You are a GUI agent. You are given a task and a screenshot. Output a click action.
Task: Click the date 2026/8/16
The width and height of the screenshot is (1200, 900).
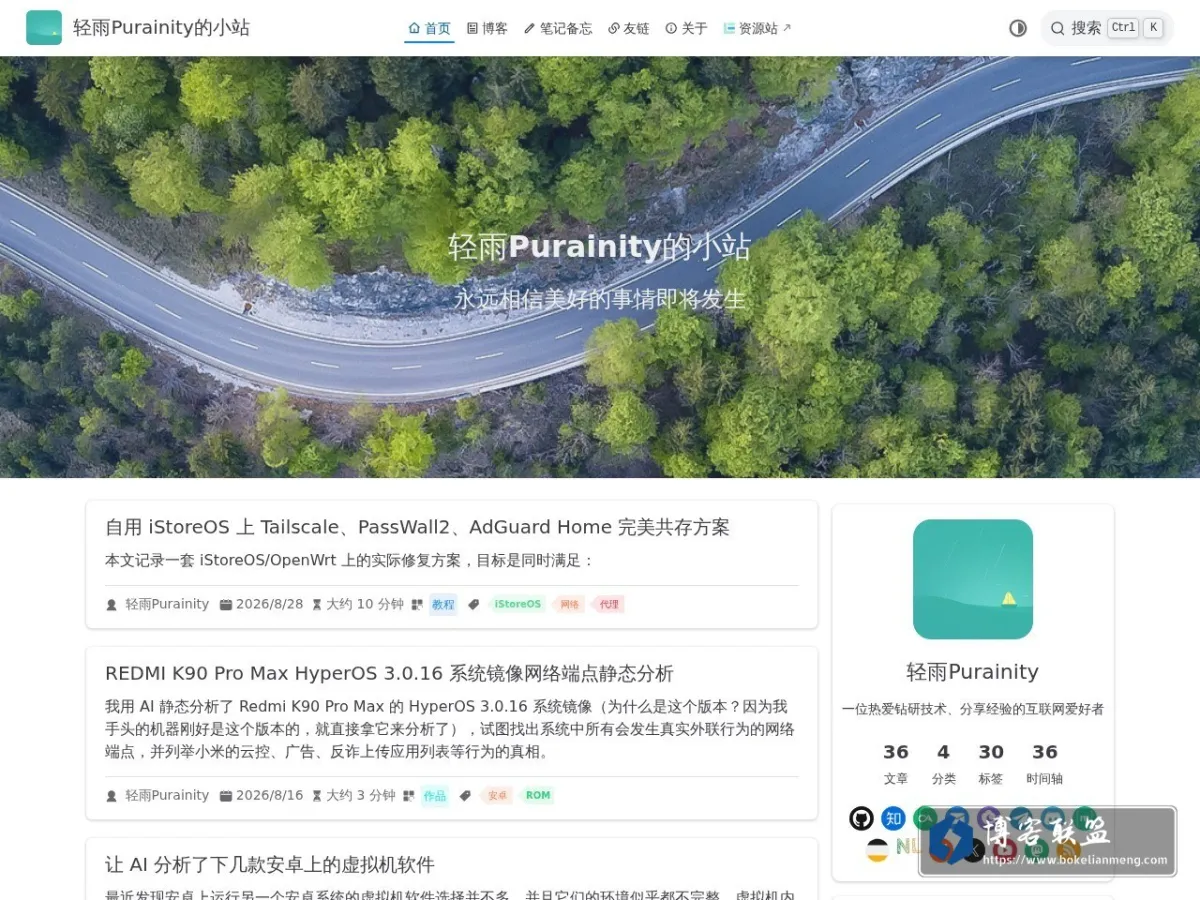pos(269,796)
